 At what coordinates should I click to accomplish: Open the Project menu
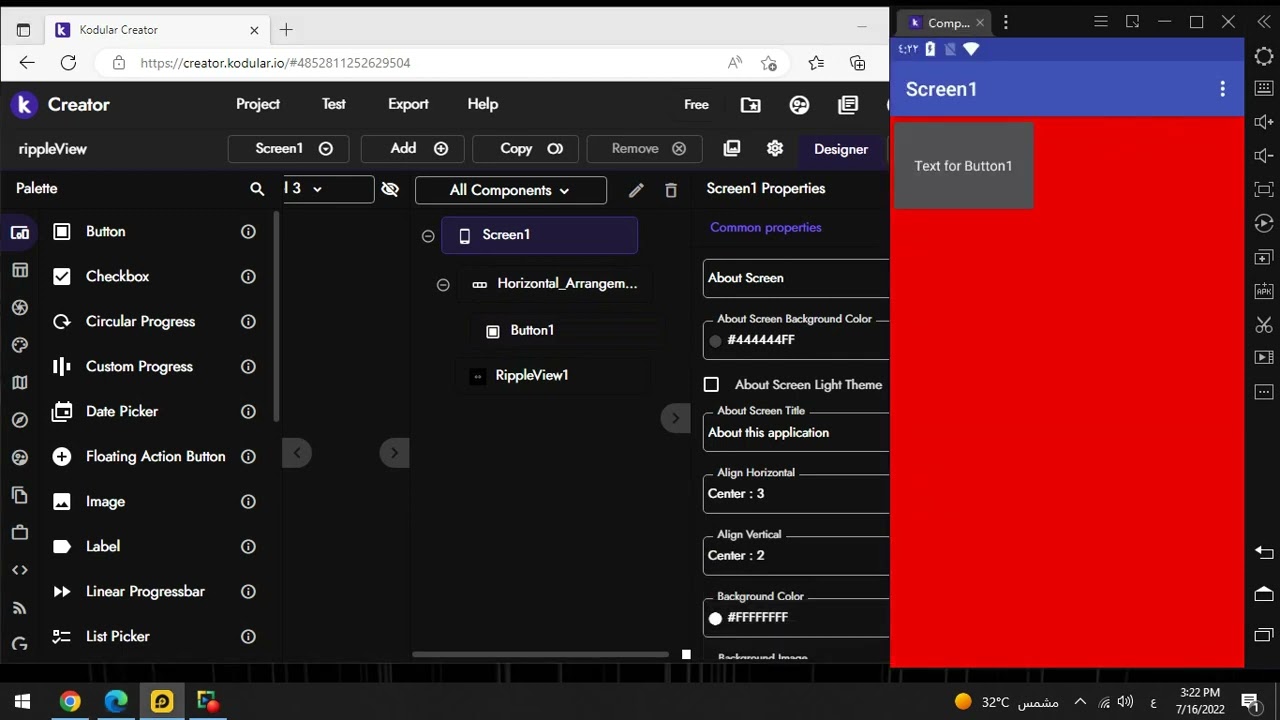pos(257,104)
